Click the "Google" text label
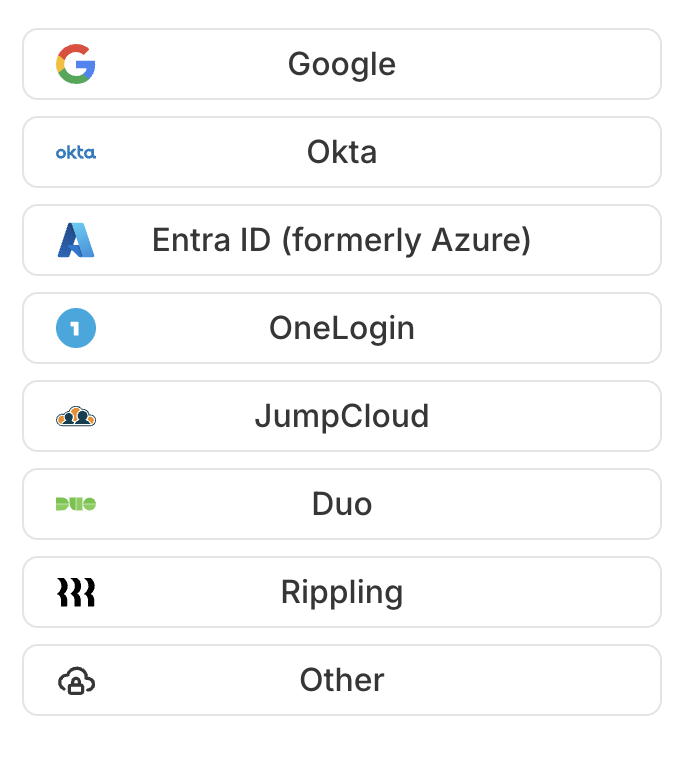698x758 pixels. [342, 64]
